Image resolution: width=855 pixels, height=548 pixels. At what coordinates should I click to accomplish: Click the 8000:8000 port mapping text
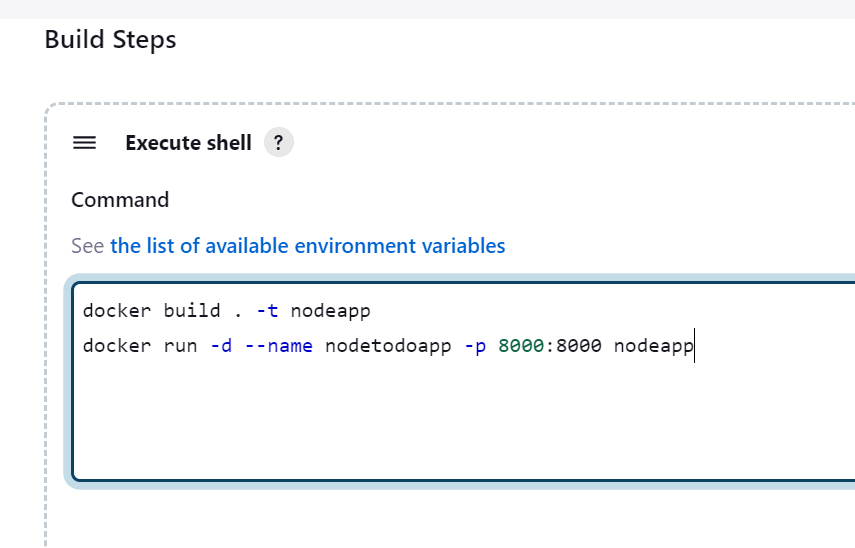click(x=550, y=346)
